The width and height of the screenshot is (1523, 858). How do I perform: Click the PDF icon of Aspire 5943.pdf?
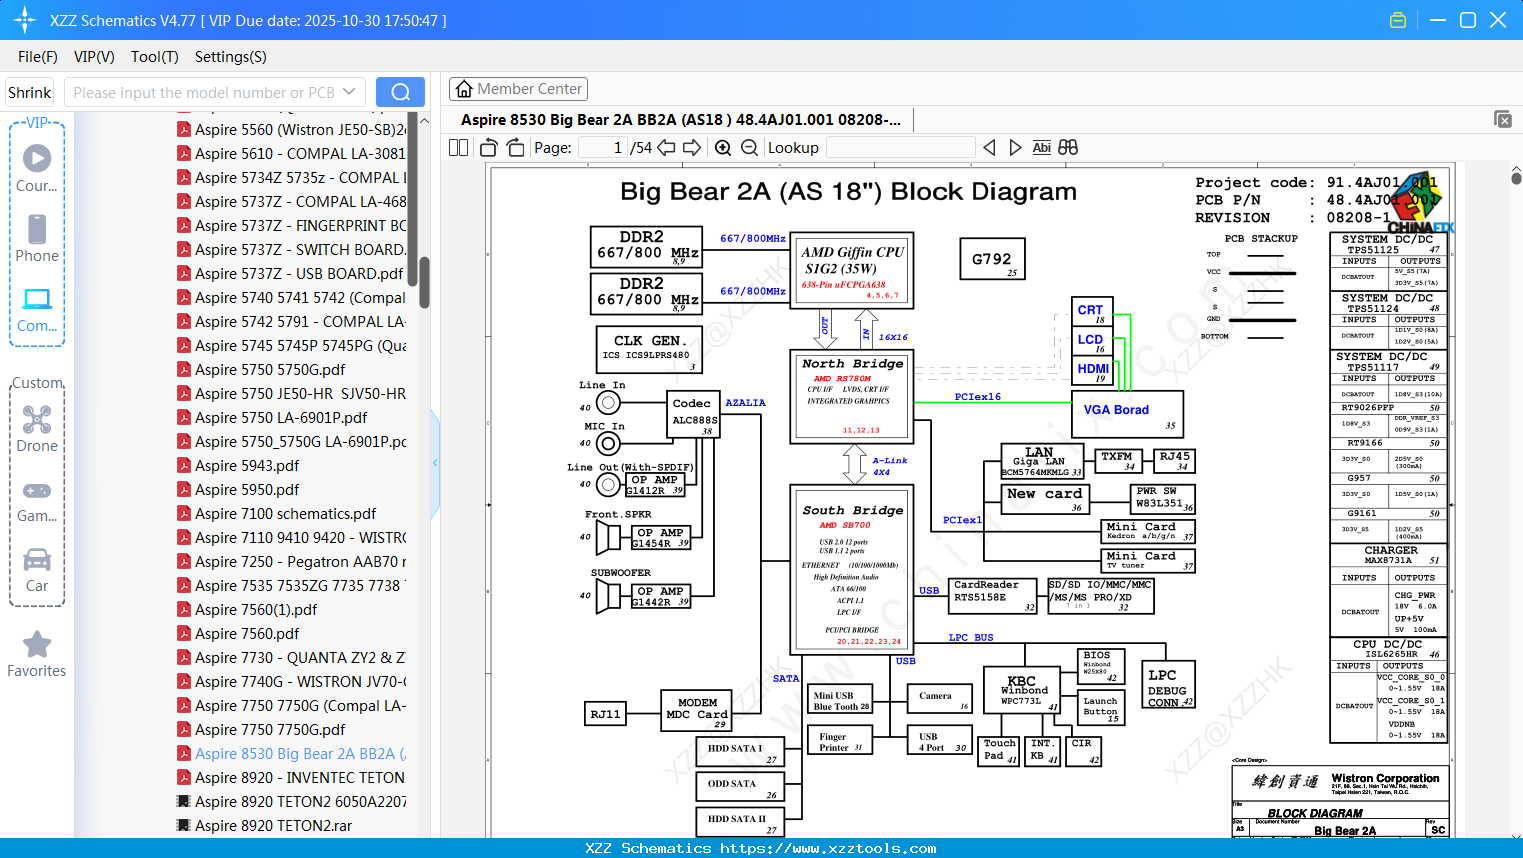click(x=184, y=465)
